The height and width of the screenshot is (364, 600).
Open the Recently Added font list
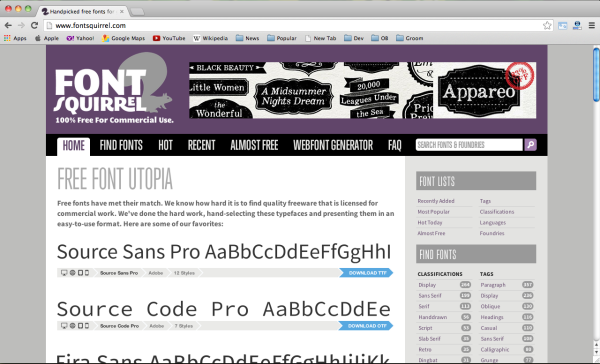pos(436,201)
